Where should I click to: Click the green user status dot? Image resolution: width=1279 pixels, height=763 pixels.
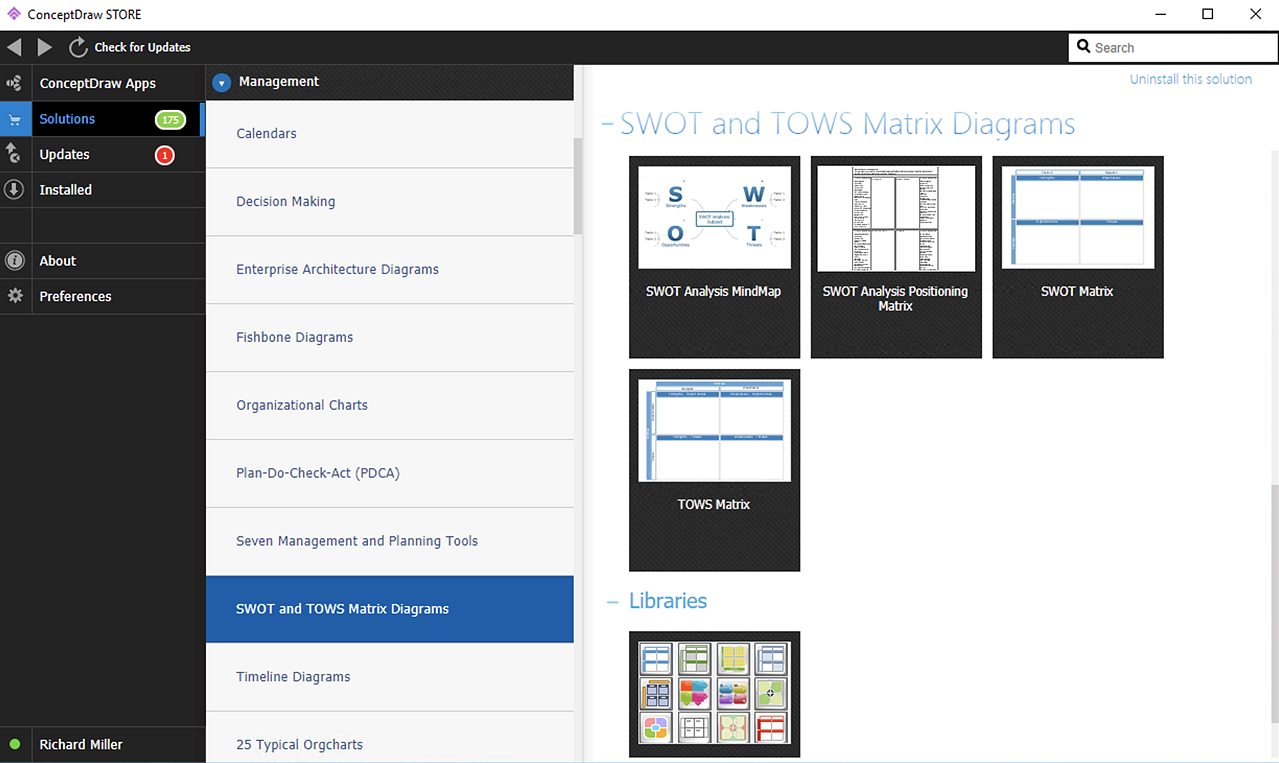pyautogui.click(x=14, y=744)
